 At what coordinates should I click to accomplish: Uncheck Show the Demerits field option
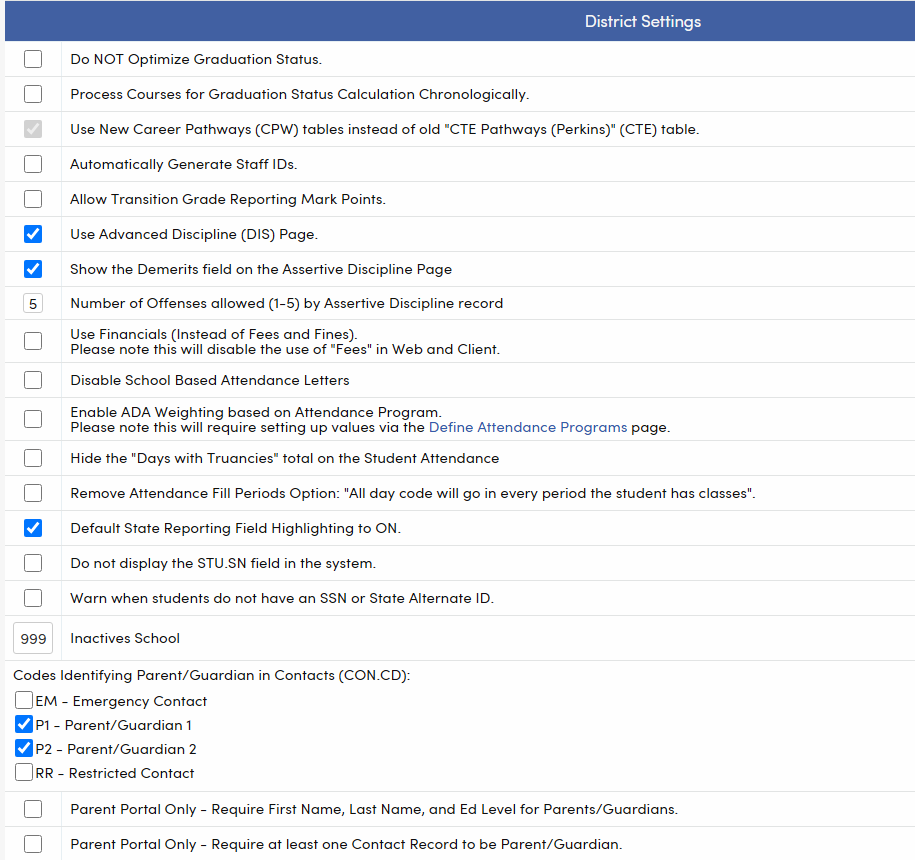point(33,269)
